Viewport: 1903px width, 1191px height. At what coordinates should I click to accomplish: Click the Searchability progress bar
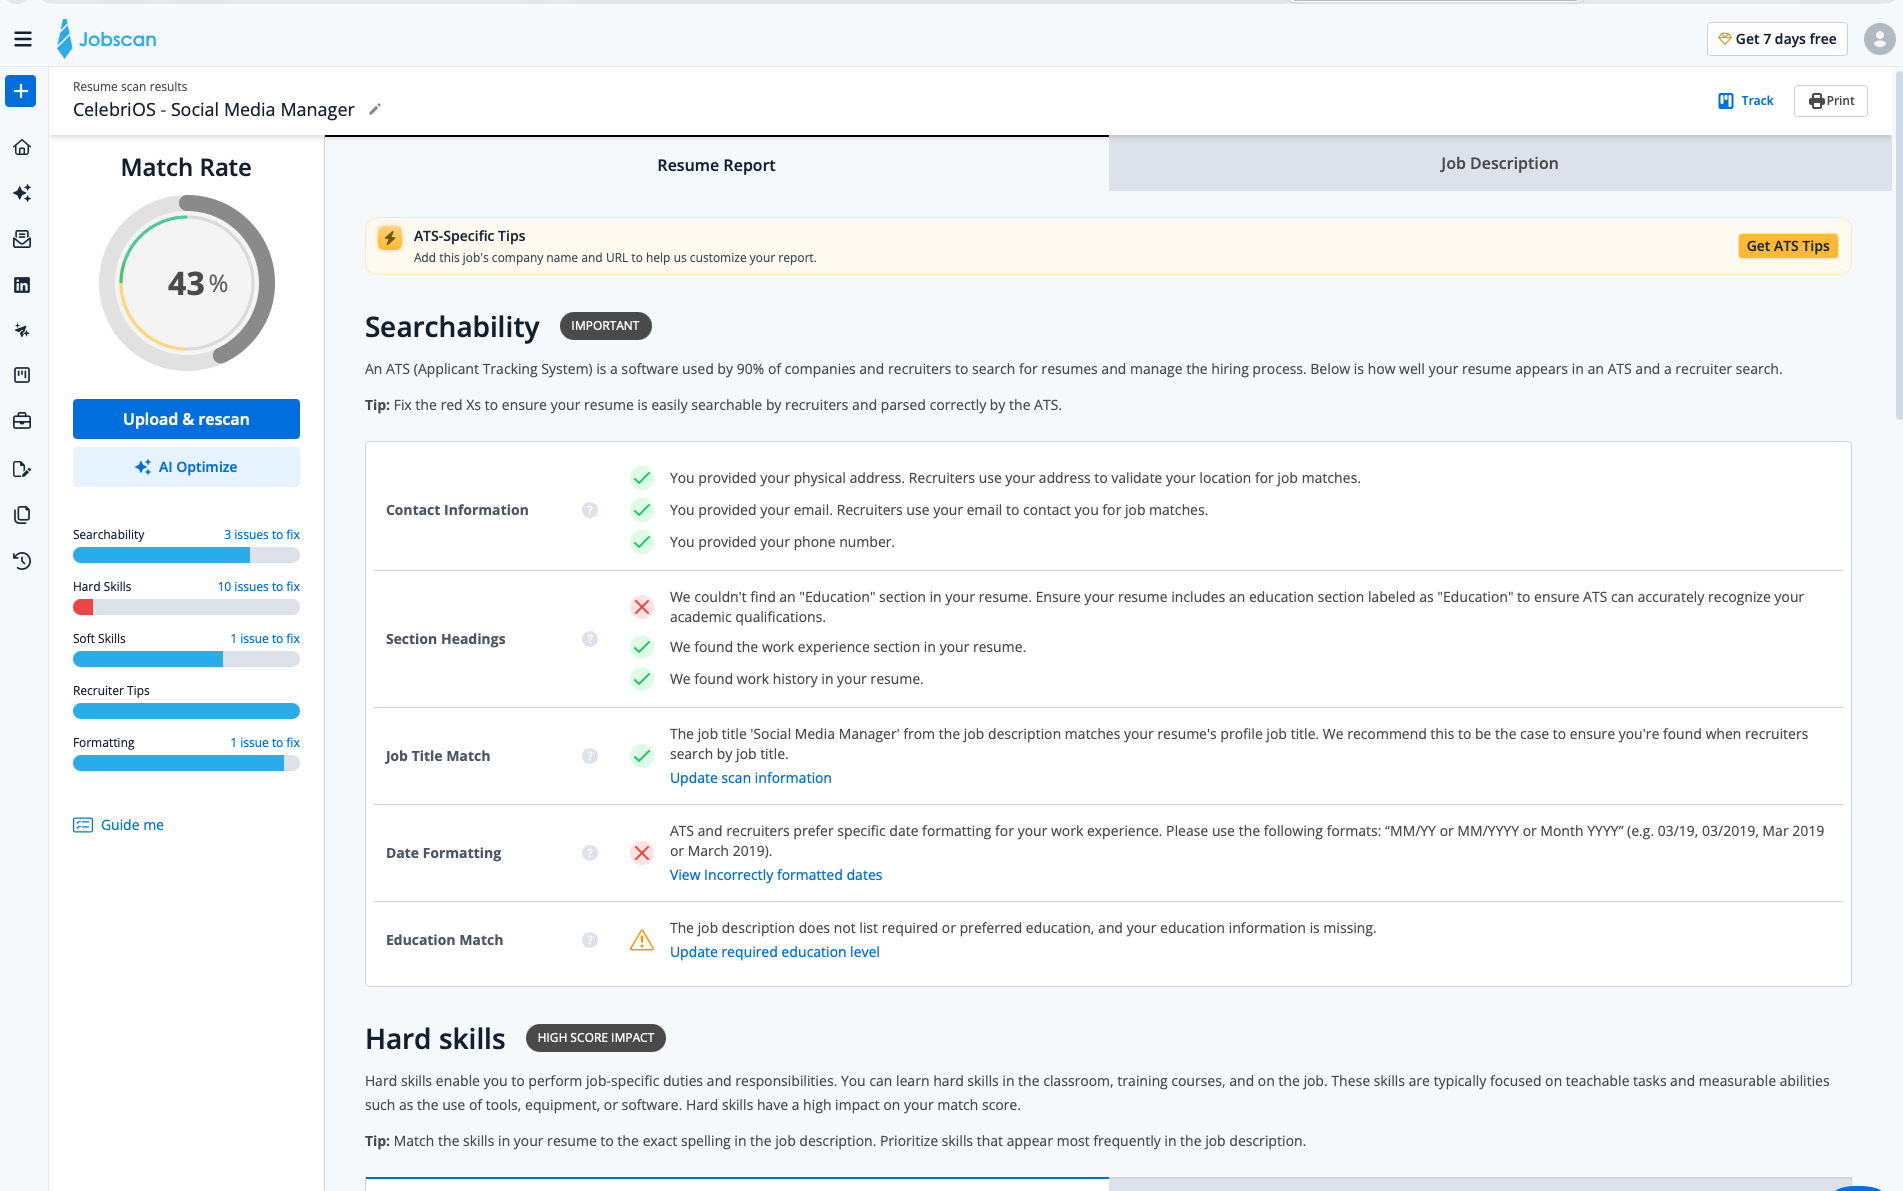[186, 555]
